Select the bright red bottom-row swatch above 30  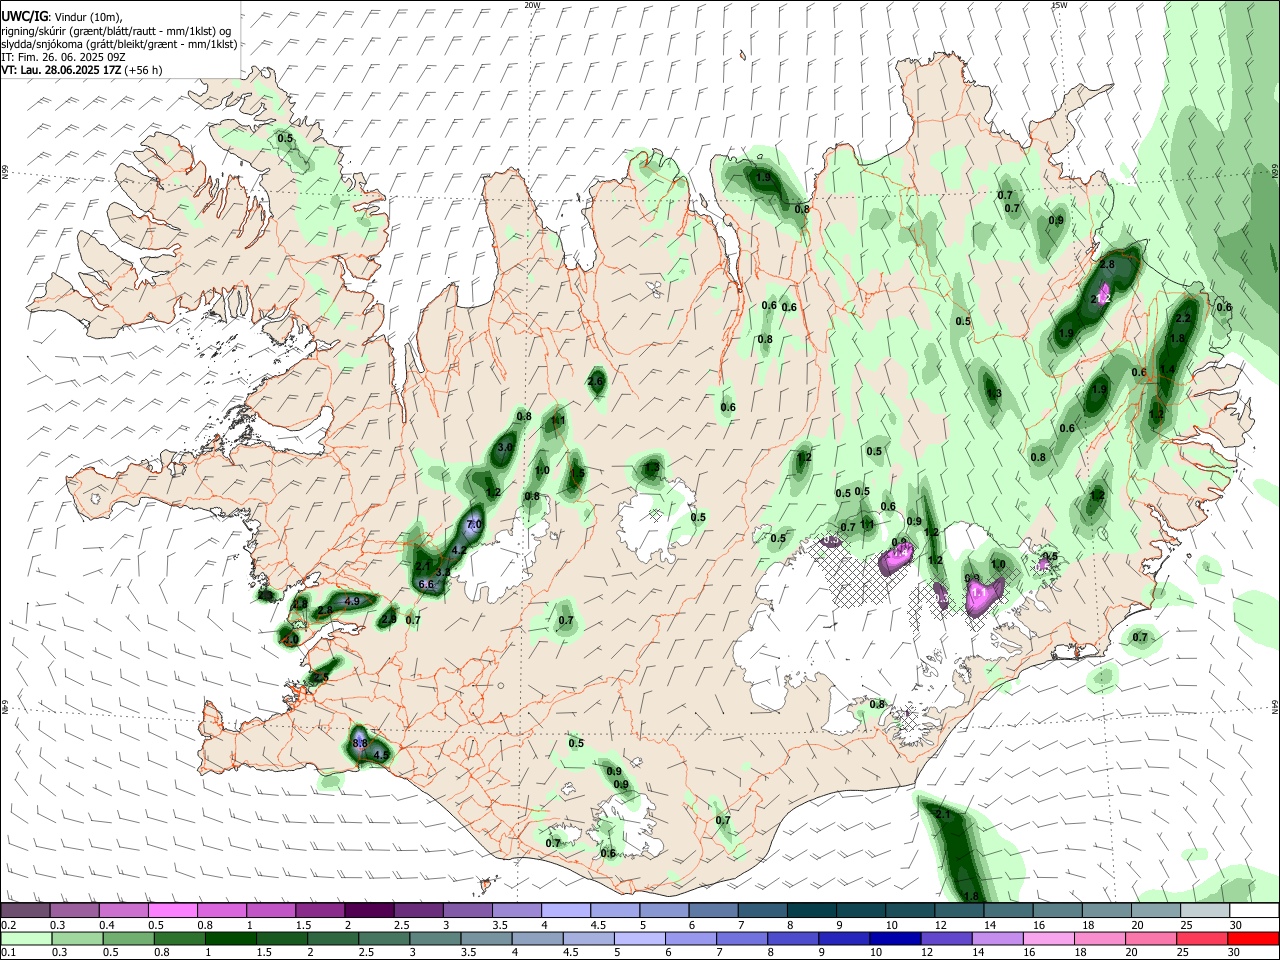point(1254,939)
